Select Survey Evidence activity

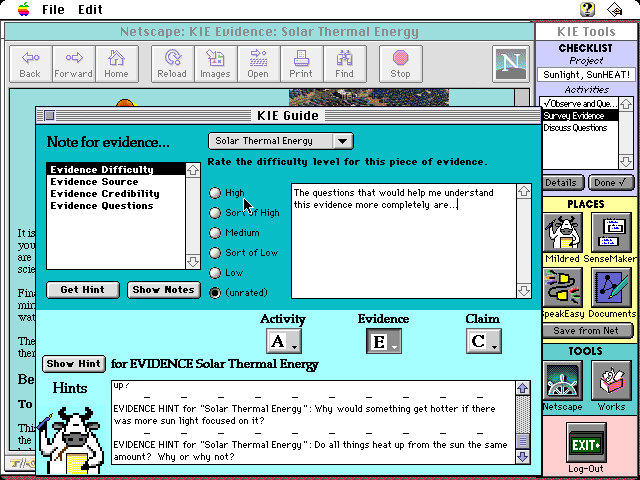[x=580, y=116]
